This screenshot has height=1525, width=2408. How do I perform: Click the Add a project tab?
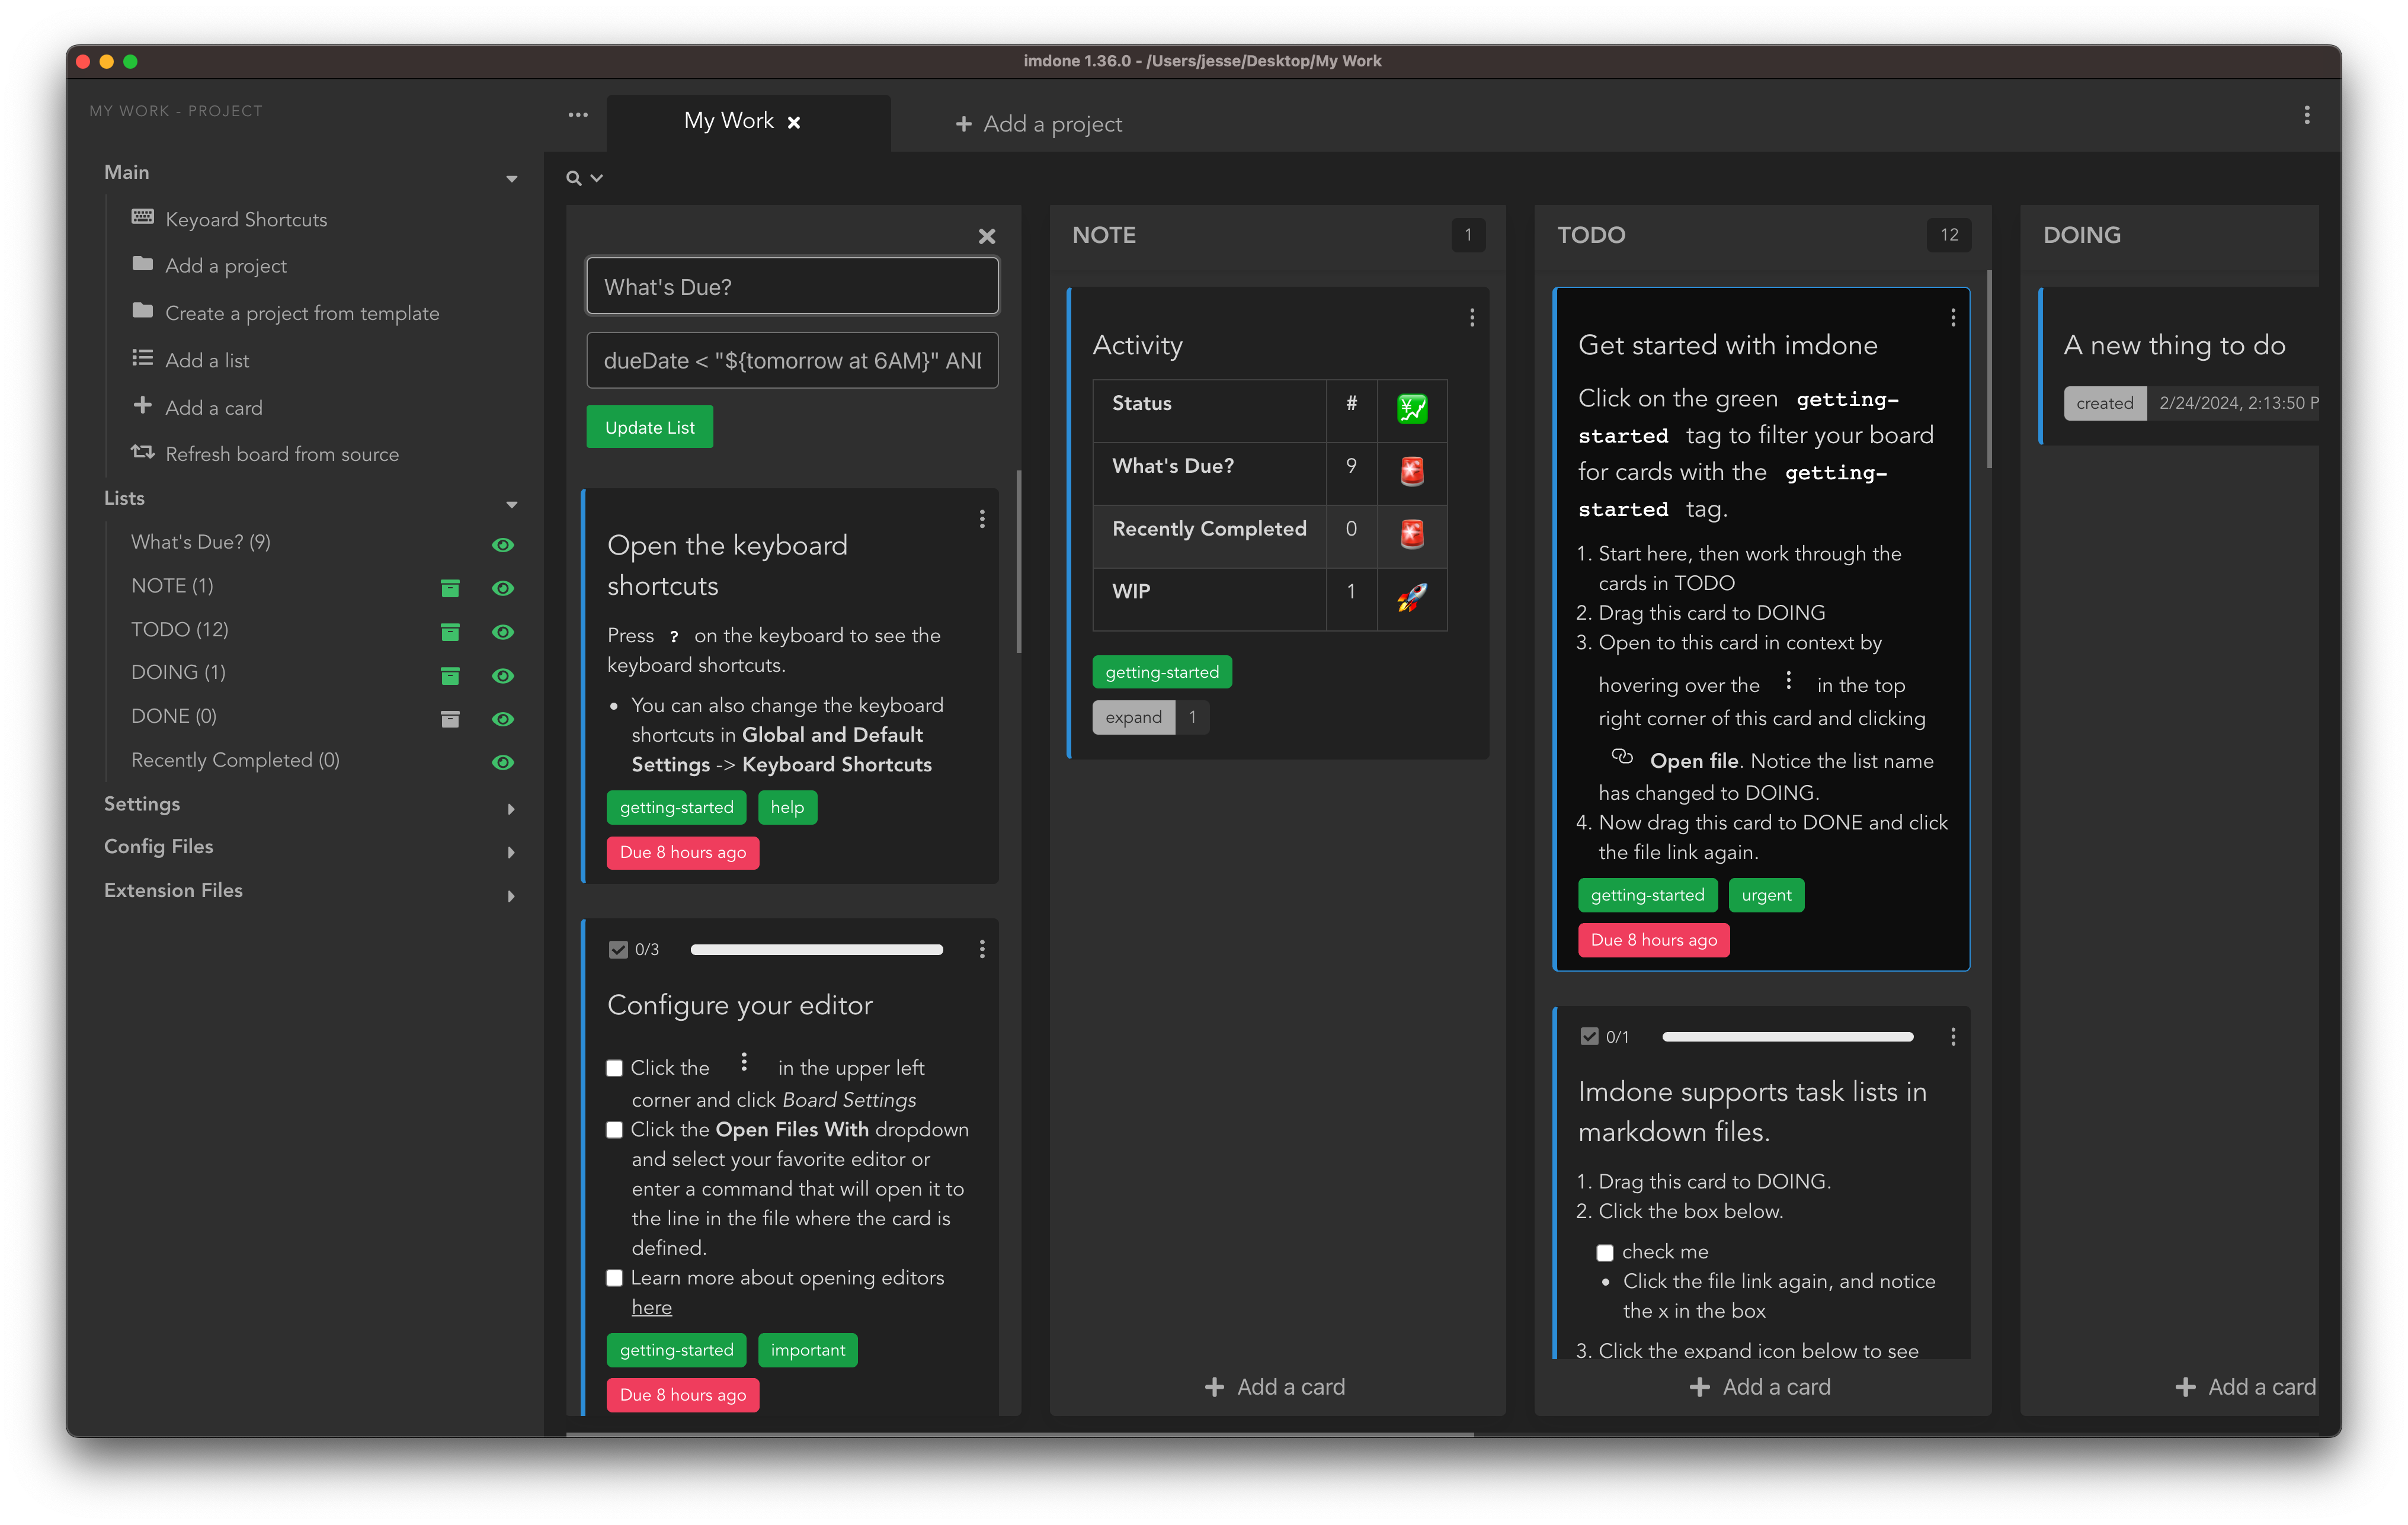1038,123
